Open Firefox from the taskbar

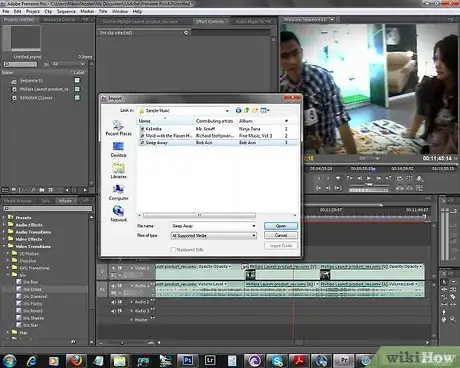(x=76, y=360)
